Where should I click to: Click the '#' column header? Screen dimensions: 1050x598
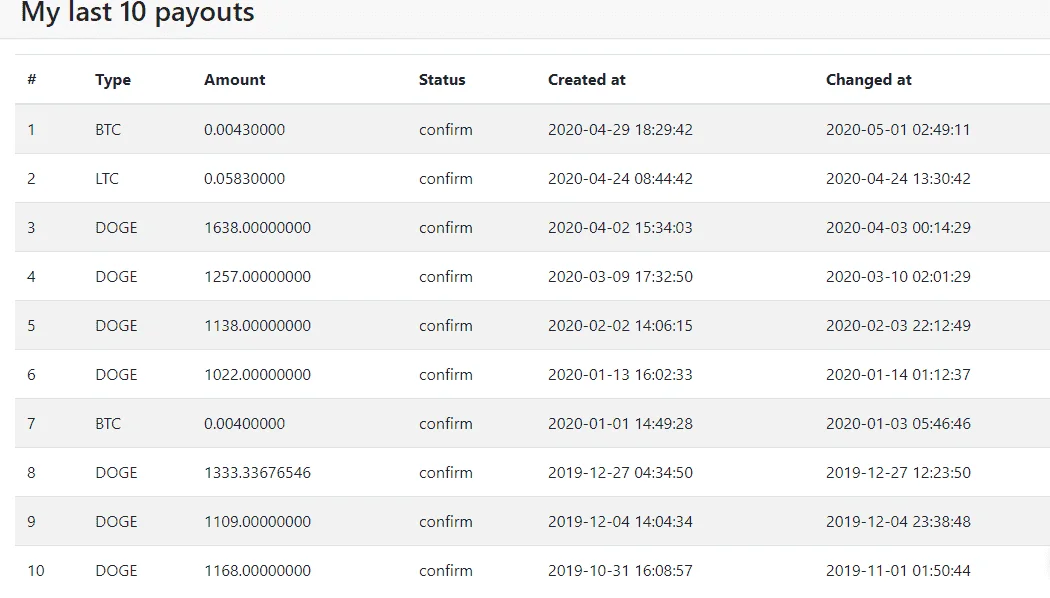[31, 80]
